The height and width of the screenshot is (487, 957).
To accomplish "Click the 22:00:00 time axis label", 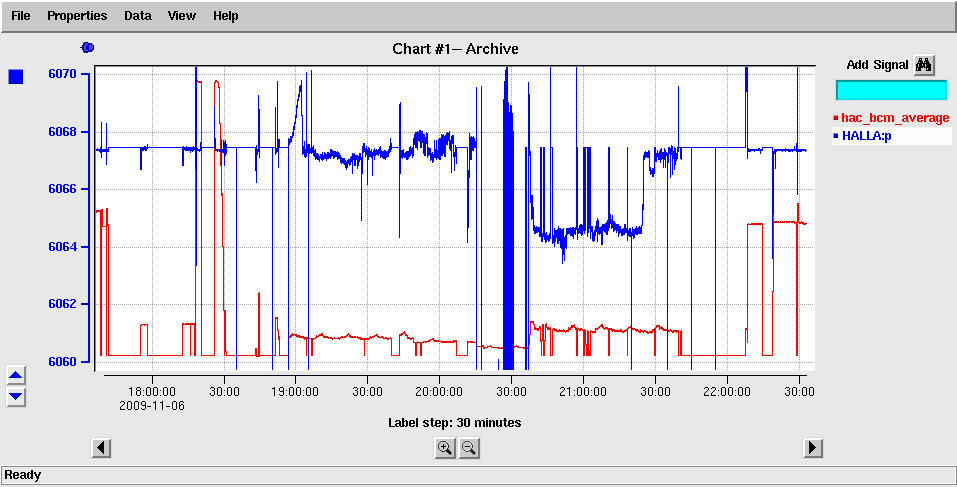I will tap(727, 392).
